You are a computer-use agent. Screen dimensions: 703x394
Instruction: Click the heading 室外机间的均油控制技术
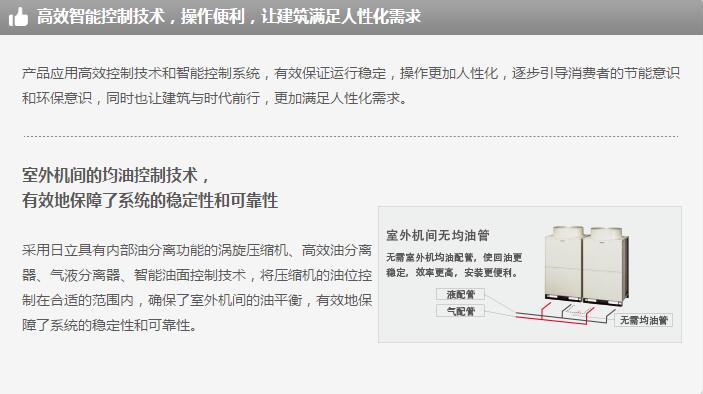coord(116,175)
